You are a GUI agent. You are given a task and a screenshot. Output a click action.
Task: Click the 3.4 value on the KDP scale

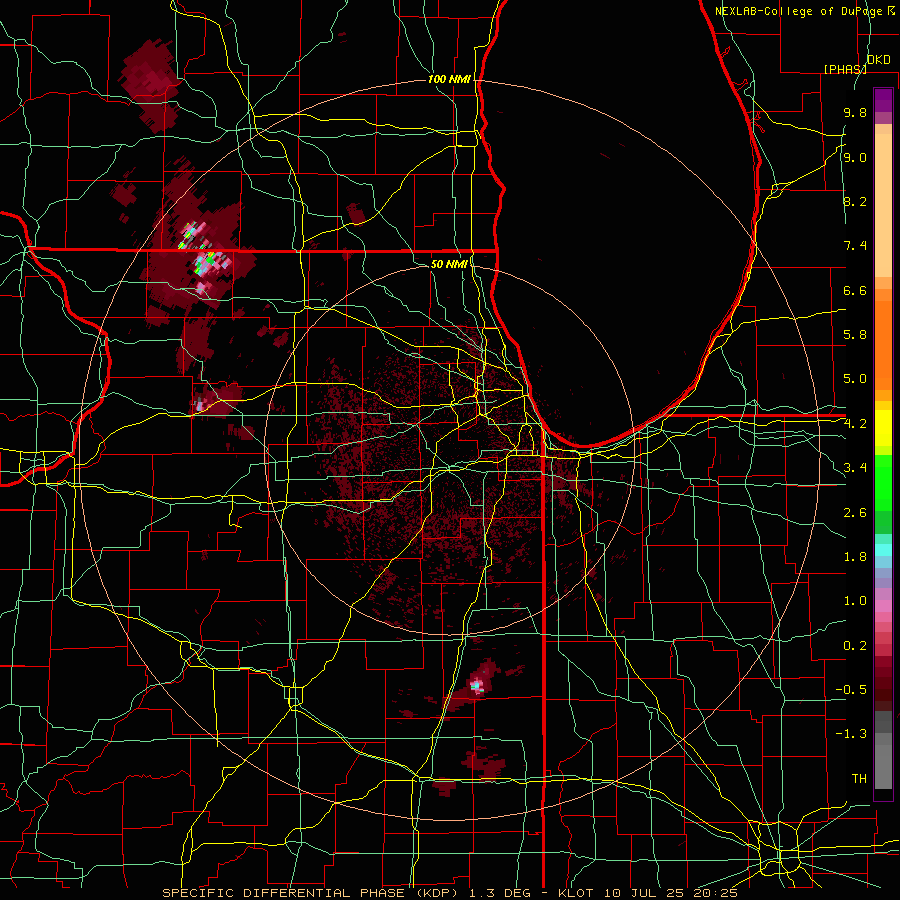pos(855,468)
